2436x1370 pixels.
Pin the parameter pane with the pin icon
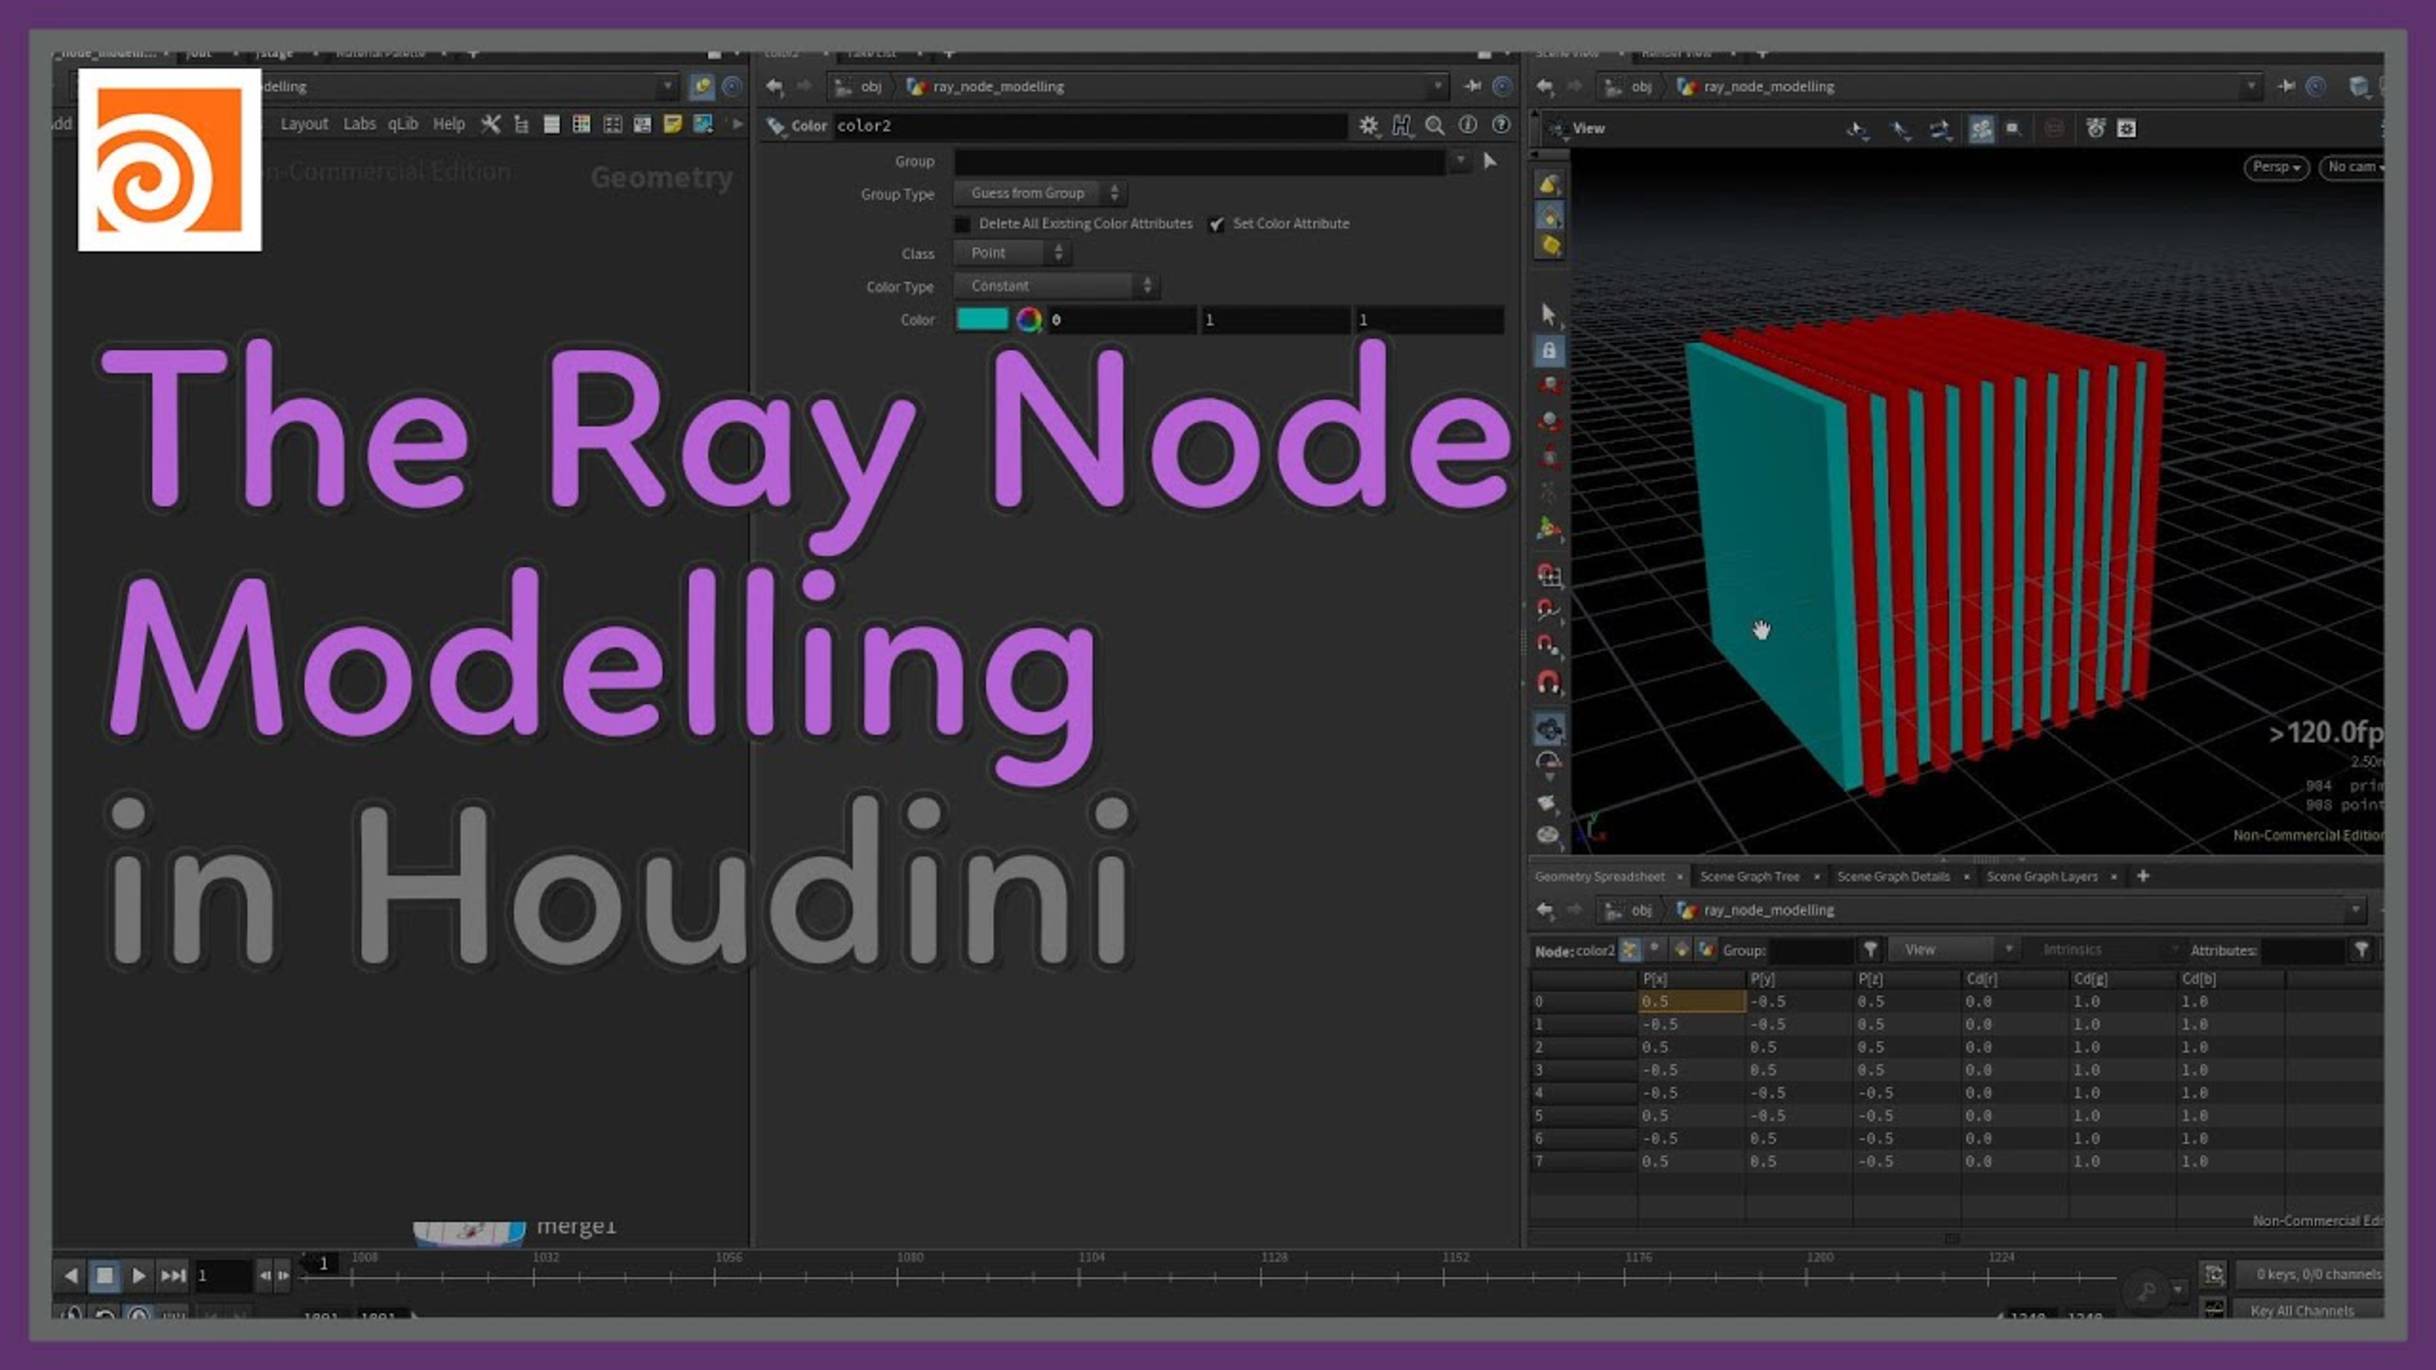[1472, 87]
